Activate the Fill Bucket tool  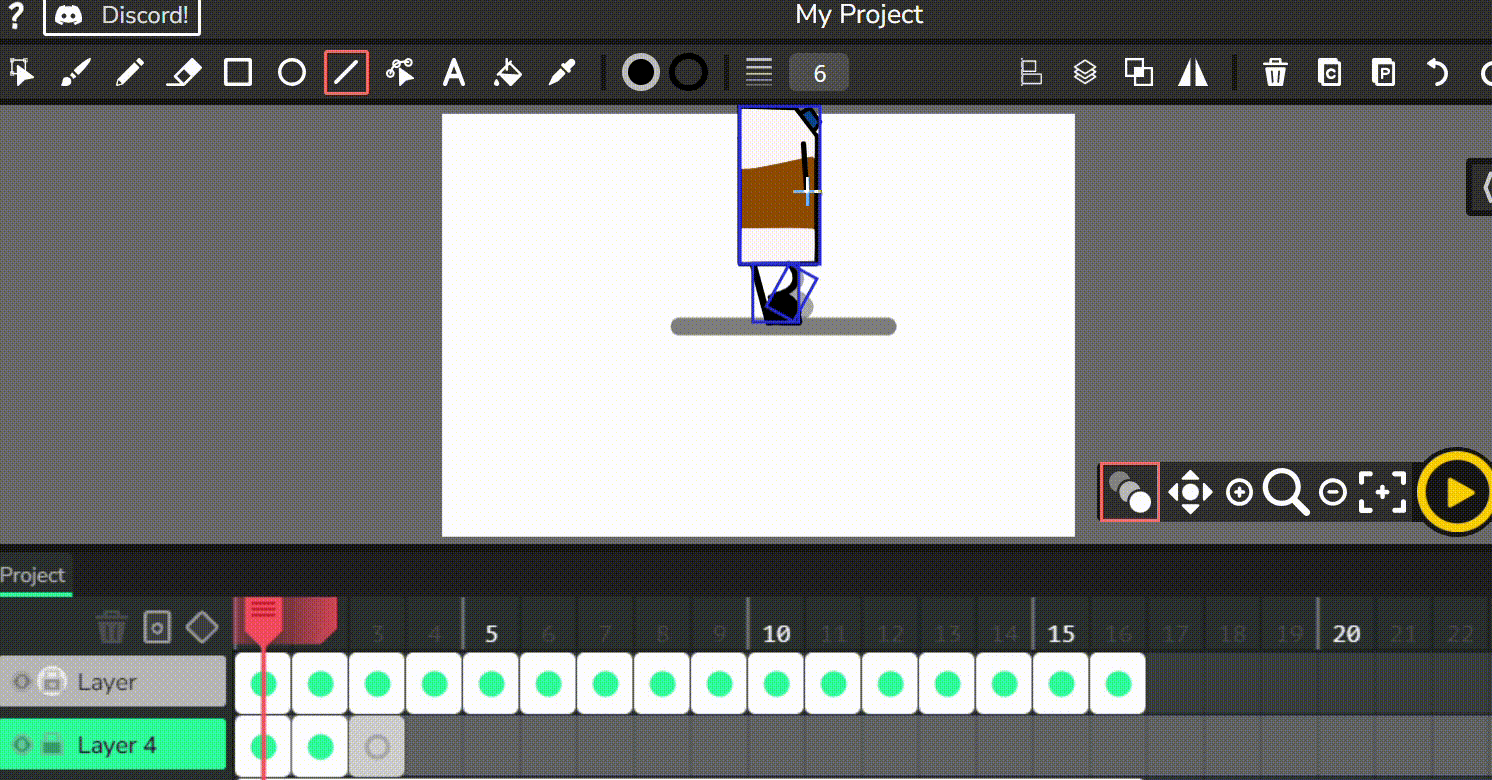508,73
